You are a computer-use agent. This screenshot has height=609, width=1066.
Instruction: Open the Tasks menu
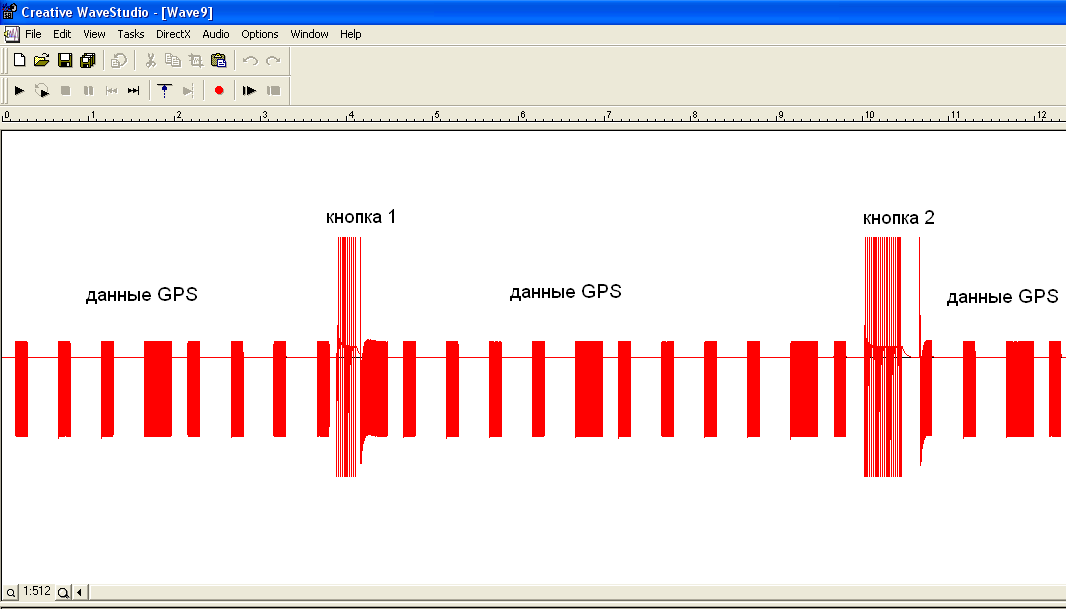click(x=131, y=34)
